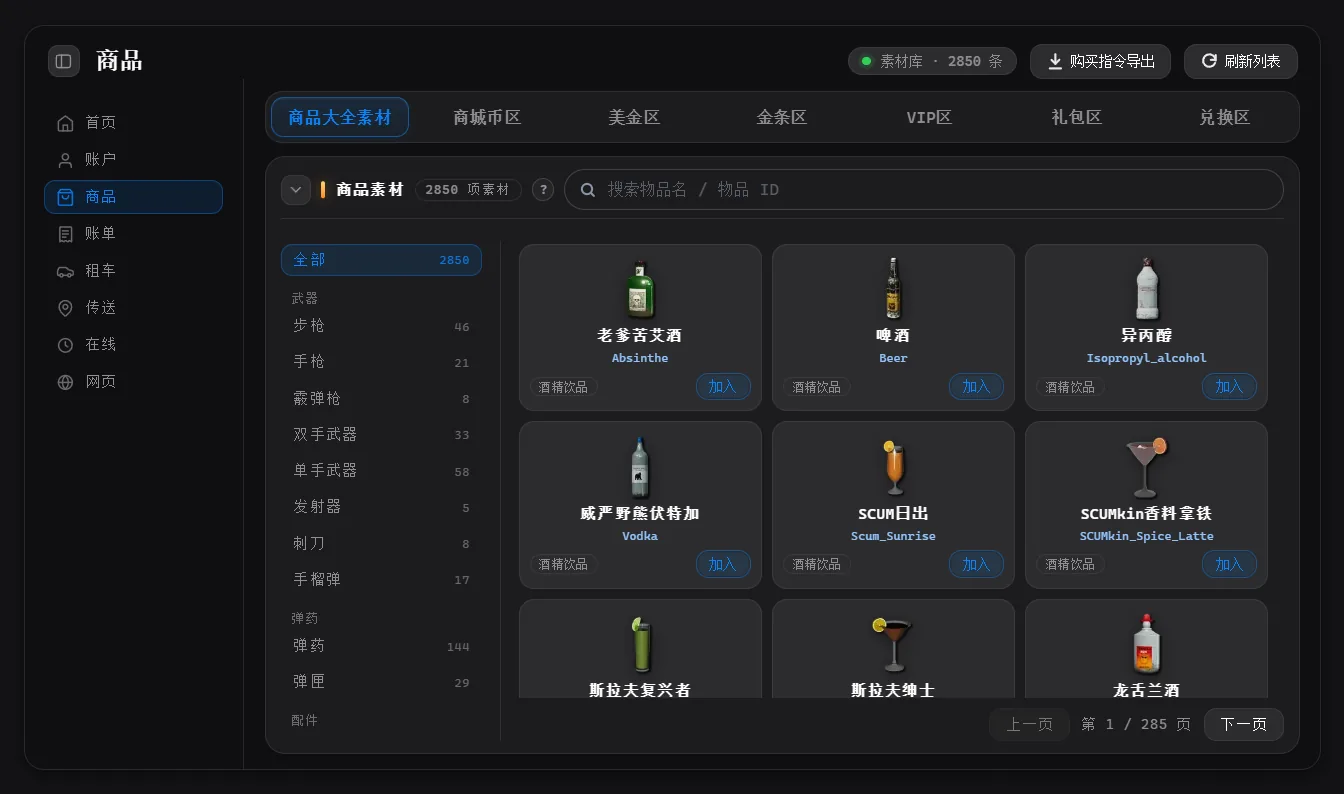The width and height of the screenshot is (1344, 794).
Task: Open 网页 web page item
Action: click(133, 382)
